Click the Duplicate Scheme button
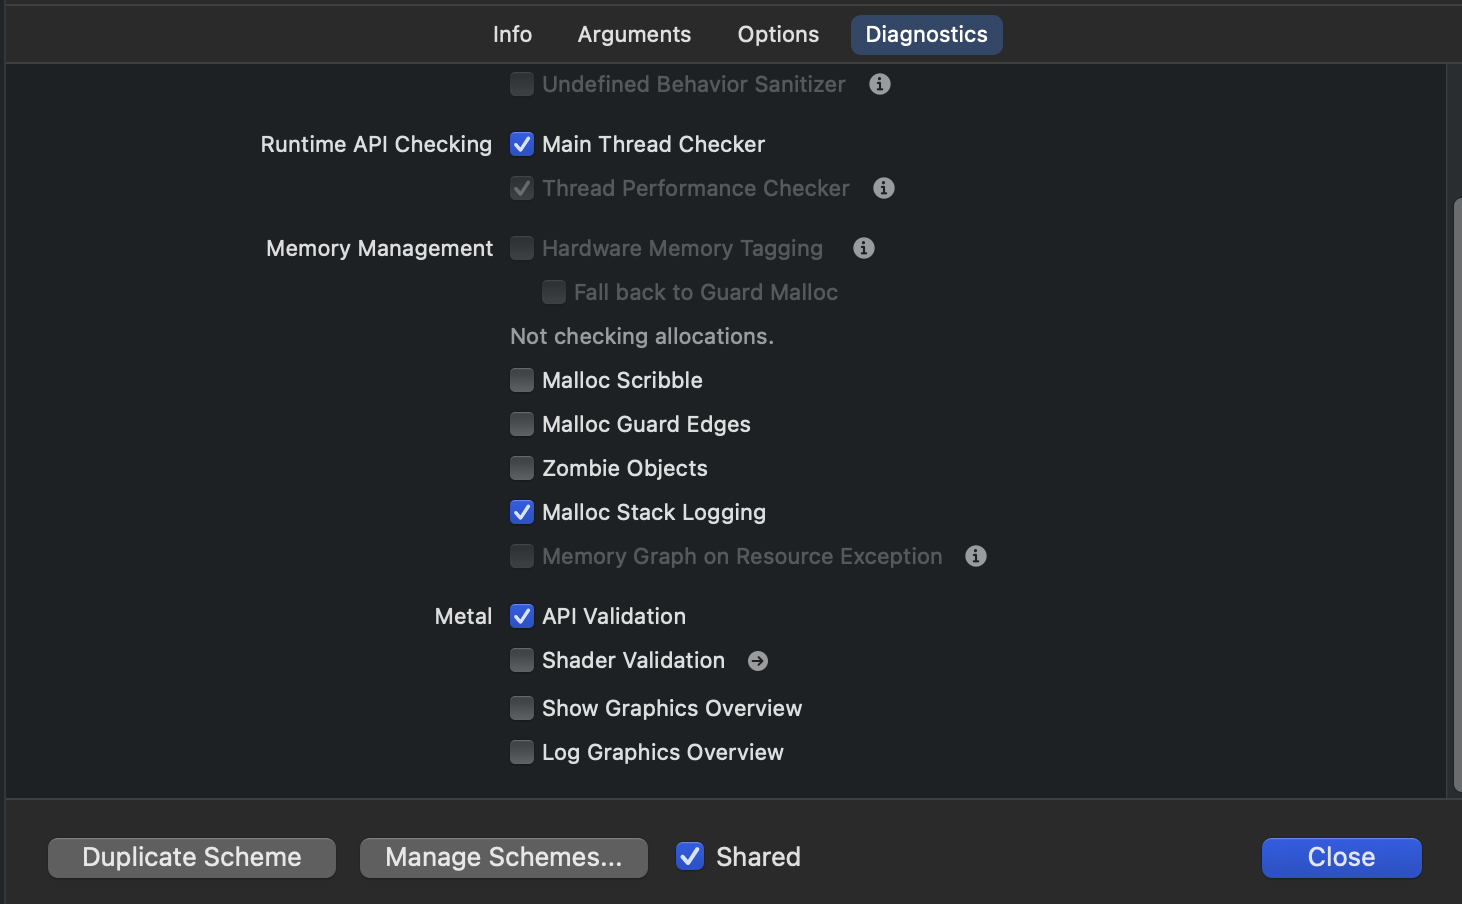Screen dimensions: 1462x904 [x=192, y=857]
